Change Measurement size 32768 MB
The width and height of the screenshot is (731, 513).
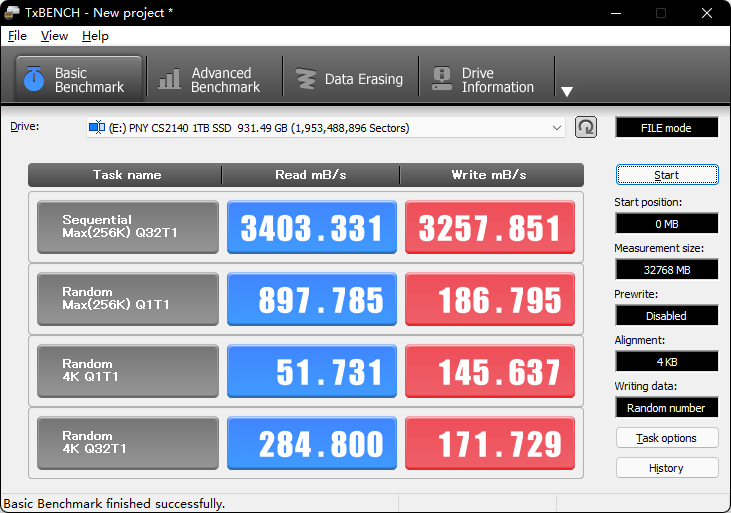point(667,270)
